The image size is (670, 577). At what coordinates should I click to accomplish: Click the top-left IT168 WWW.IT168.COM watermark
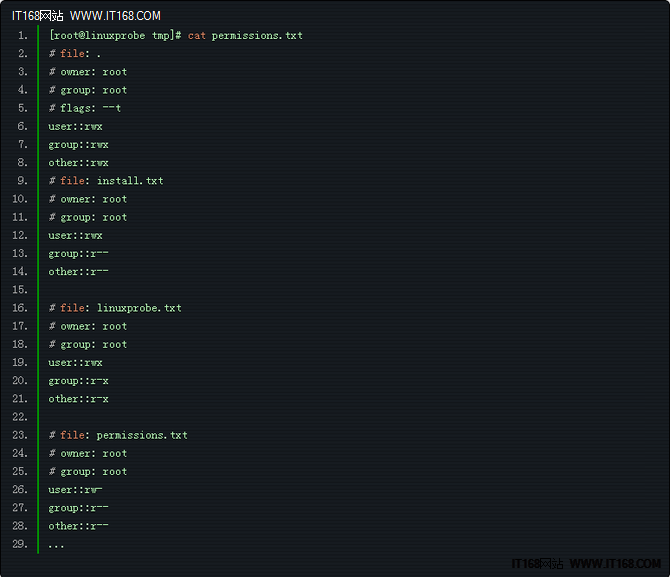click(86, 16)
